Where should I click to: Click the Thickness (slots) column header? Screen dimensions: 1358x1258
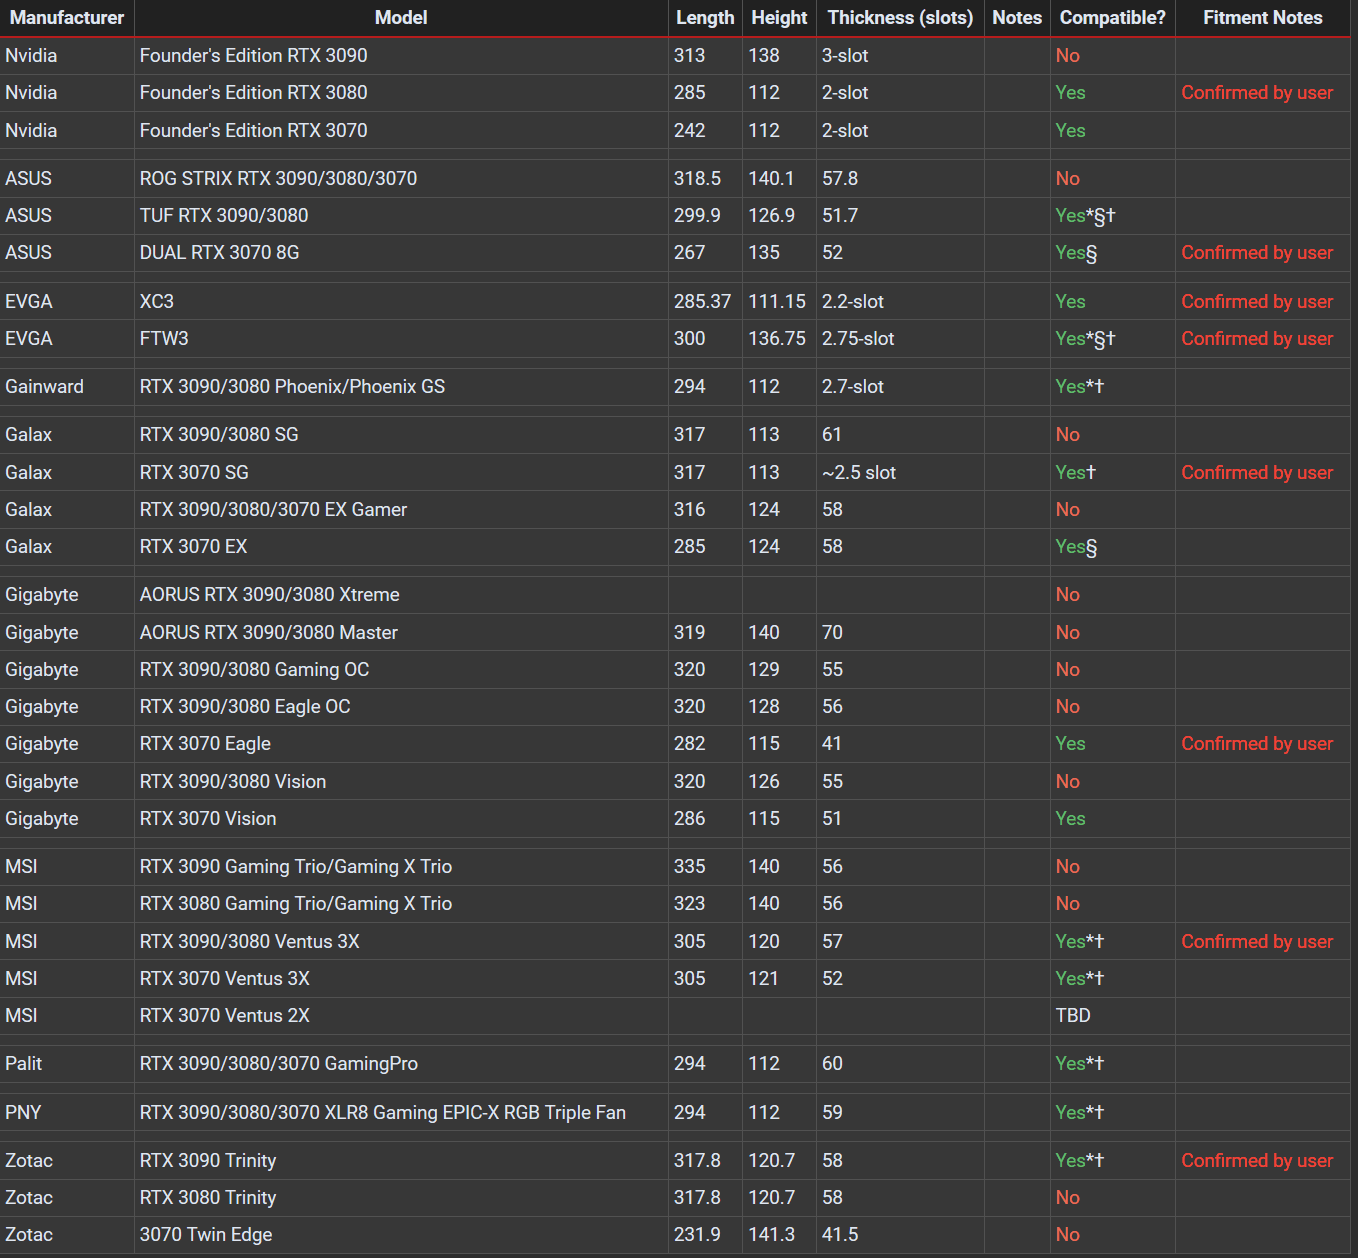pos(900,18)
